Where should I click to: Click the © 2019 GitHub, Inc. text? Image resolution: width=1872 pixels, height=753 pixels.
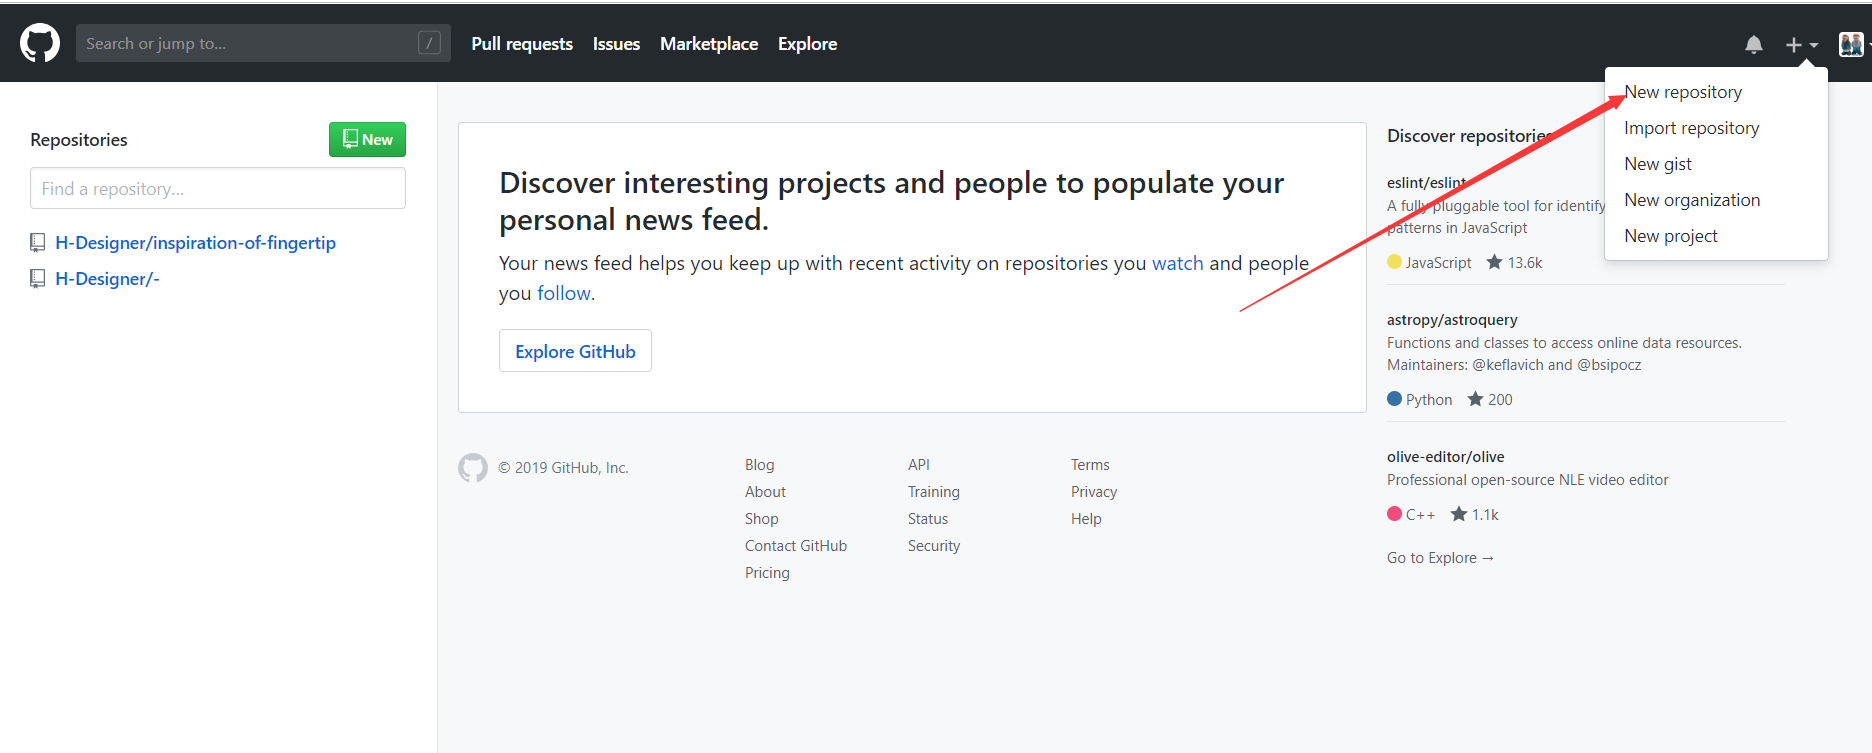tap(563, 468)
